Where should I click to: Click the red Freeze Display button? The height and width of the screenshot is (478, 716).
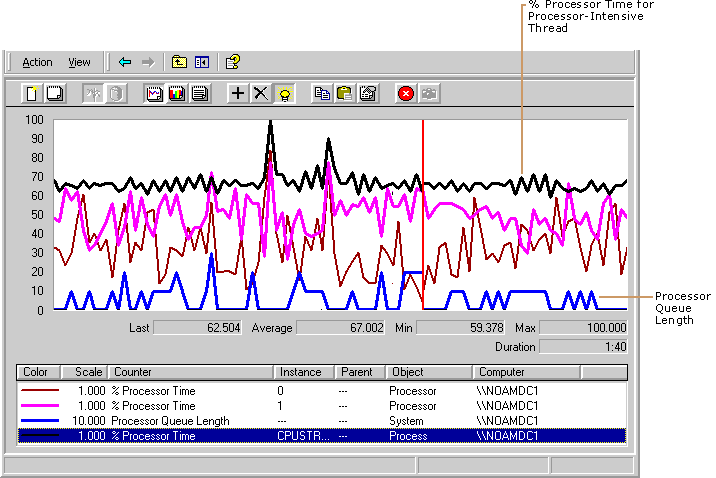coord(406,94)
